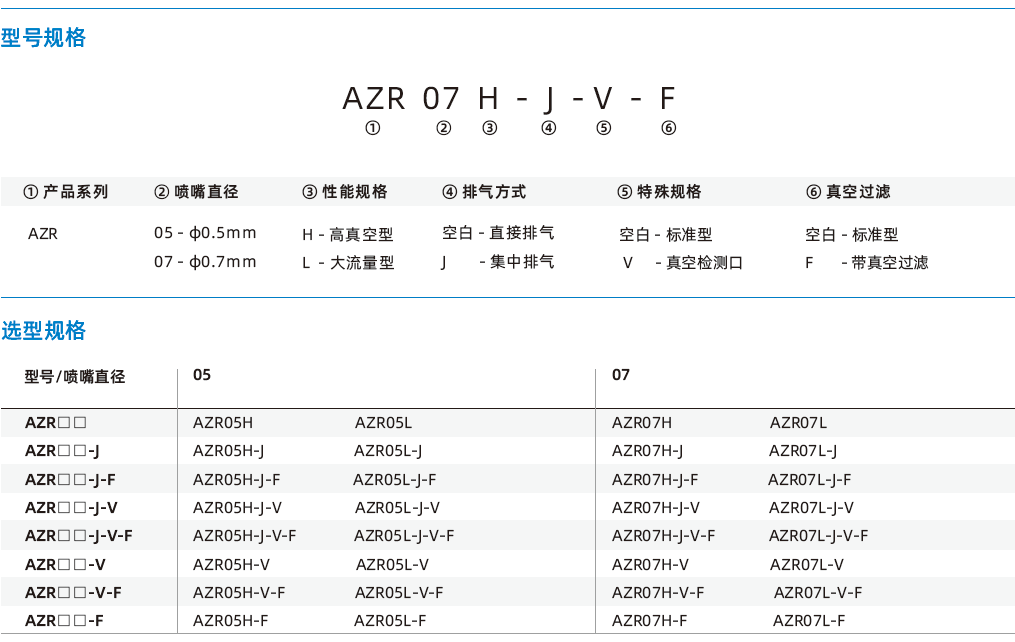Select model cell AZR07H-J-V-F
The width and height of the screenshot is (1015, 642).
coord(664,536)
